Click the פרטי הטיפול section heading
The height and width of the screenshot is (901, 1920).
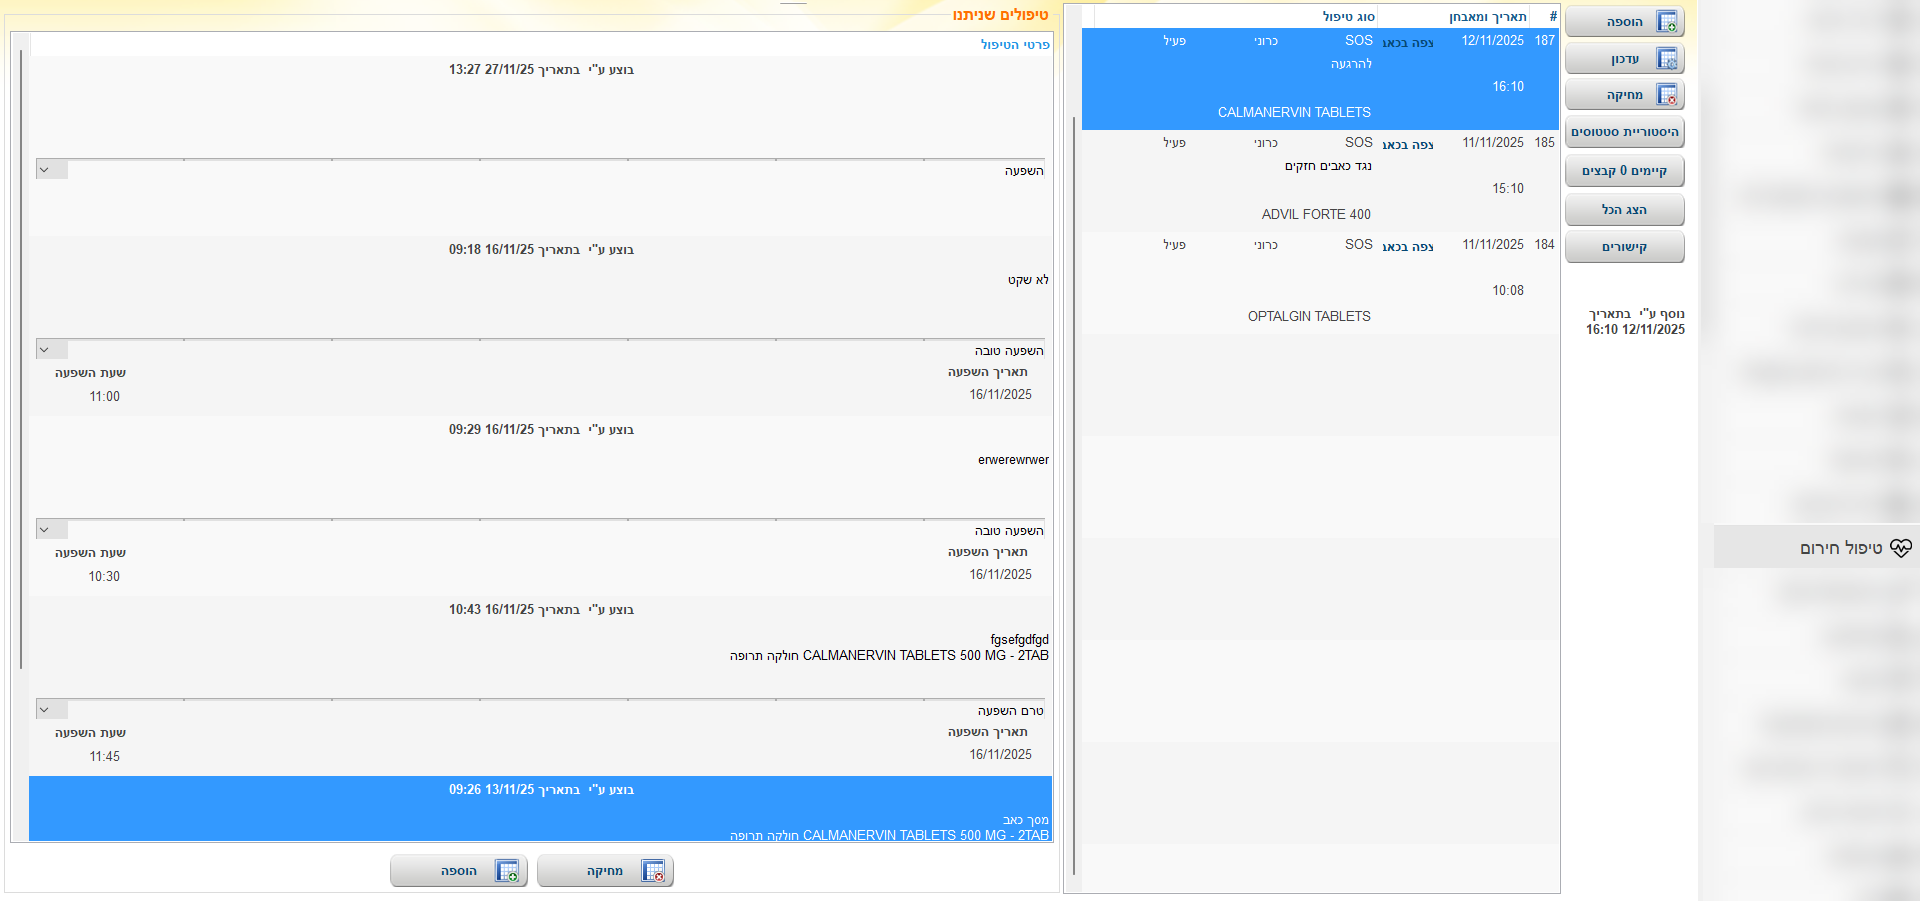click(1014, 45)
